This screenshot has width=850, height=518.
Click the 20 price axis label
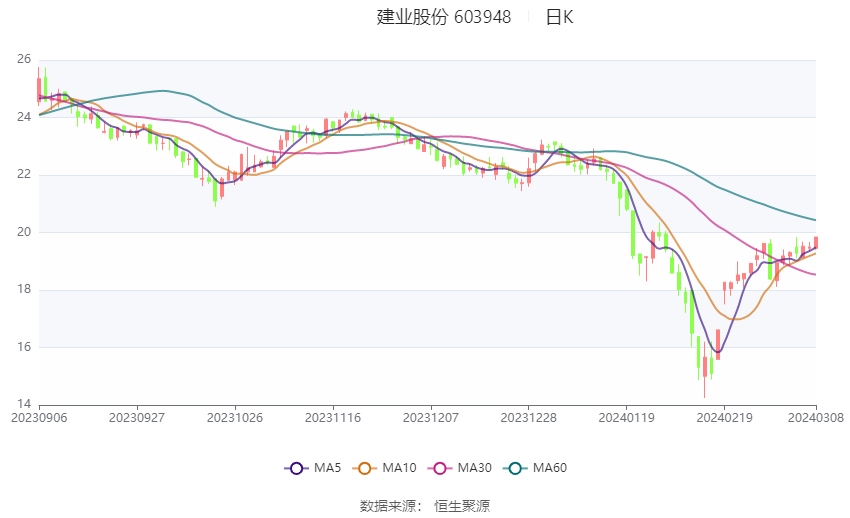coord(24,232)
